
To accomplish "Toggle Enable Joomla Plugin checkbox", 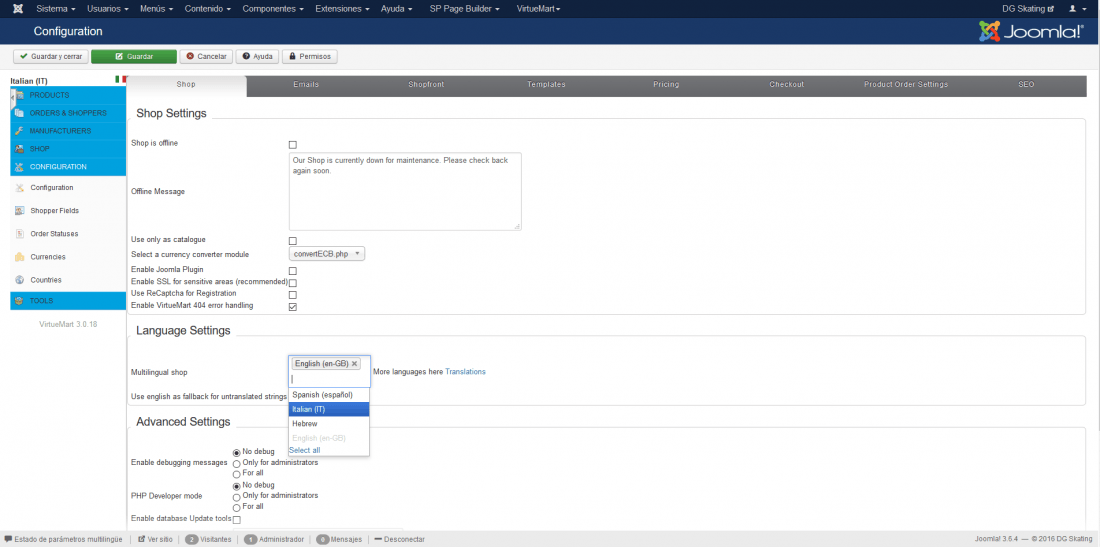I will [x=293, y=271].
